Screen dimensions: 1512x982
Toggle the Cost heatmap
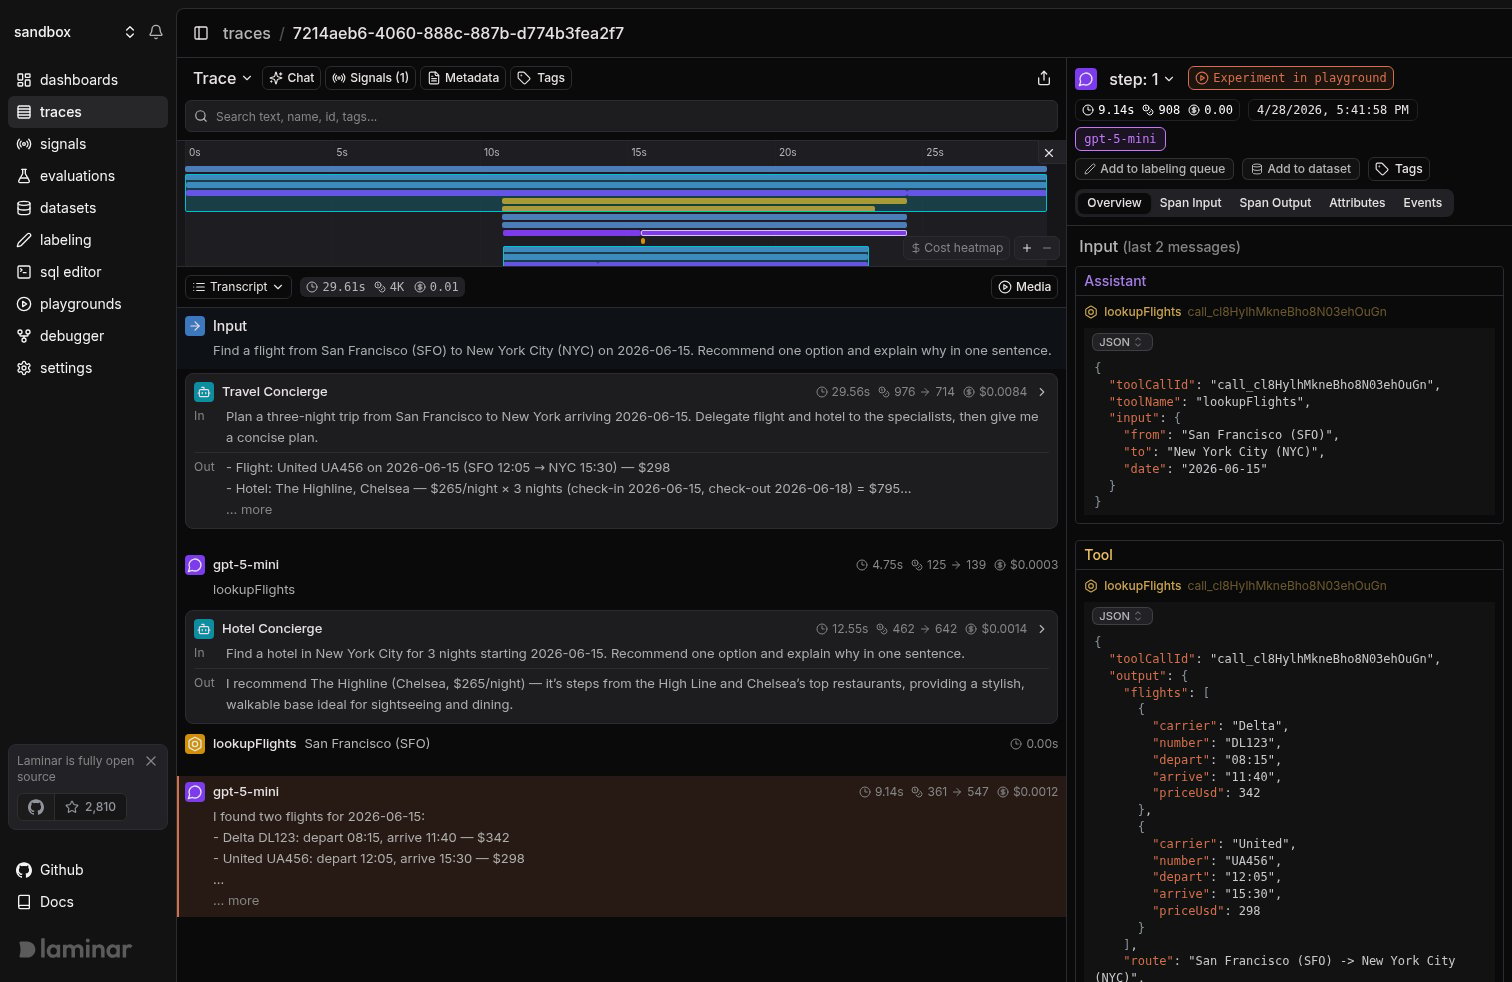click(x=957, y=248)
